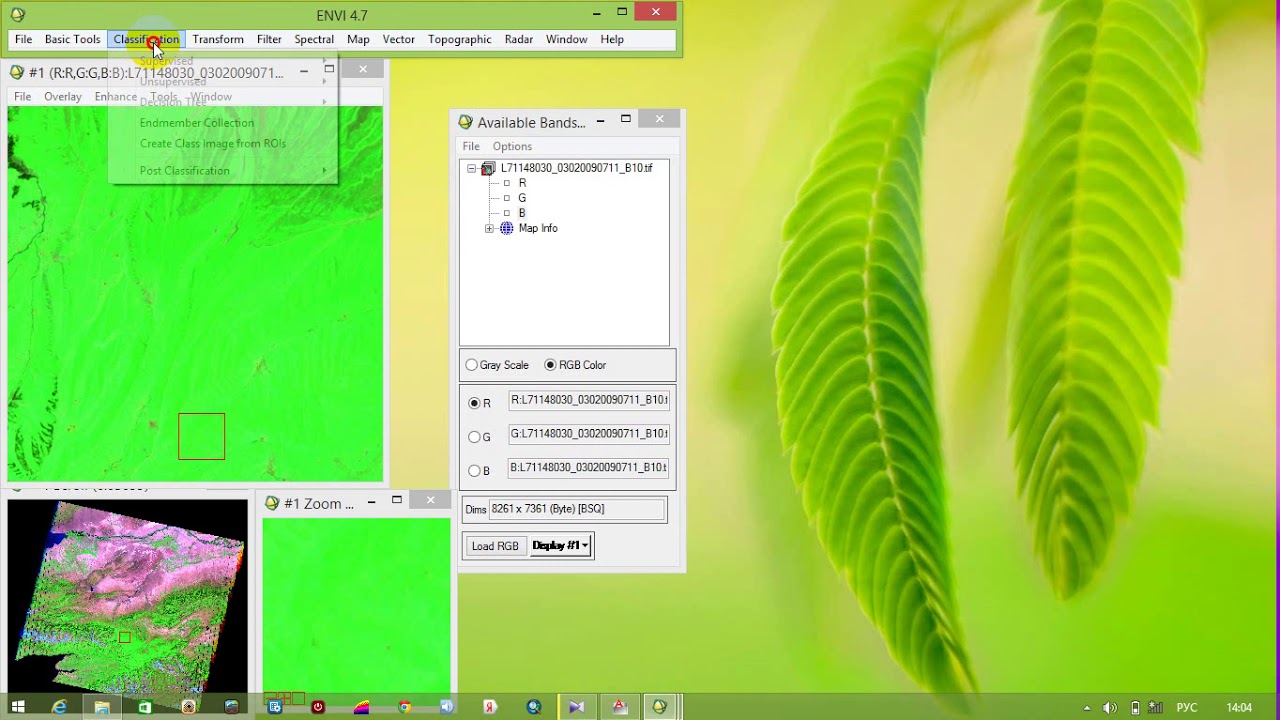
Task: Select band G in the bands tree
Action: coord(522,198)
